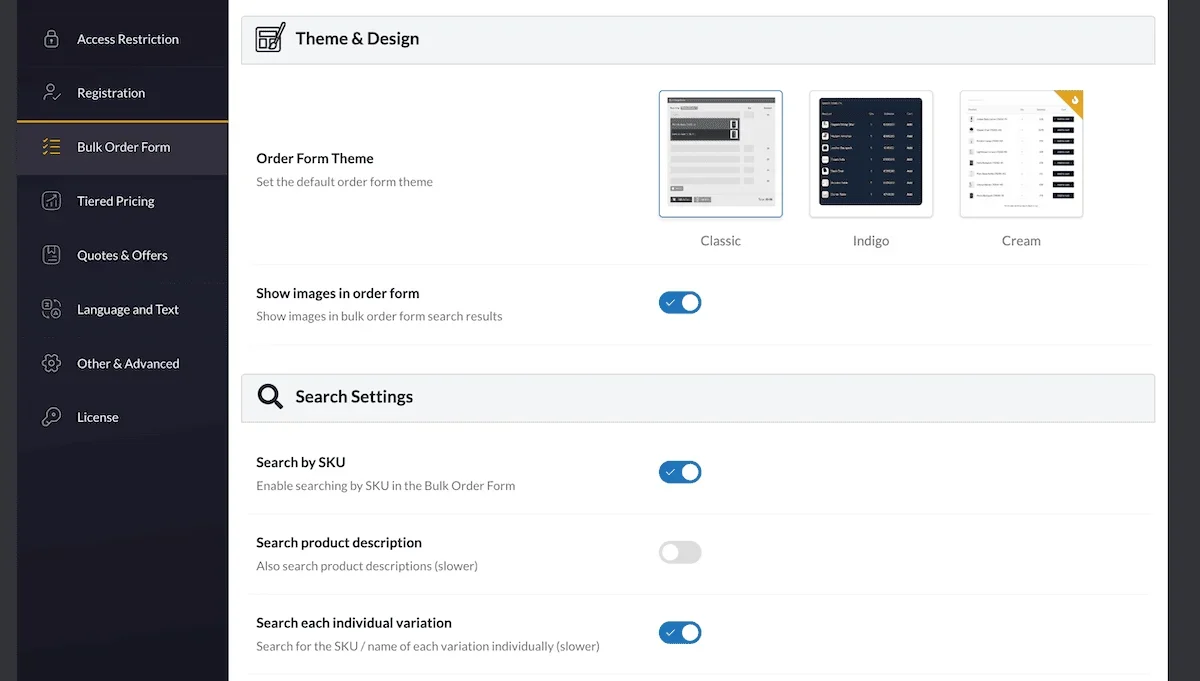This screenshot has width=1200, height=681.
Task: Click the document icon beside Quotes & Offers
Action: click(x=50, y=255)
